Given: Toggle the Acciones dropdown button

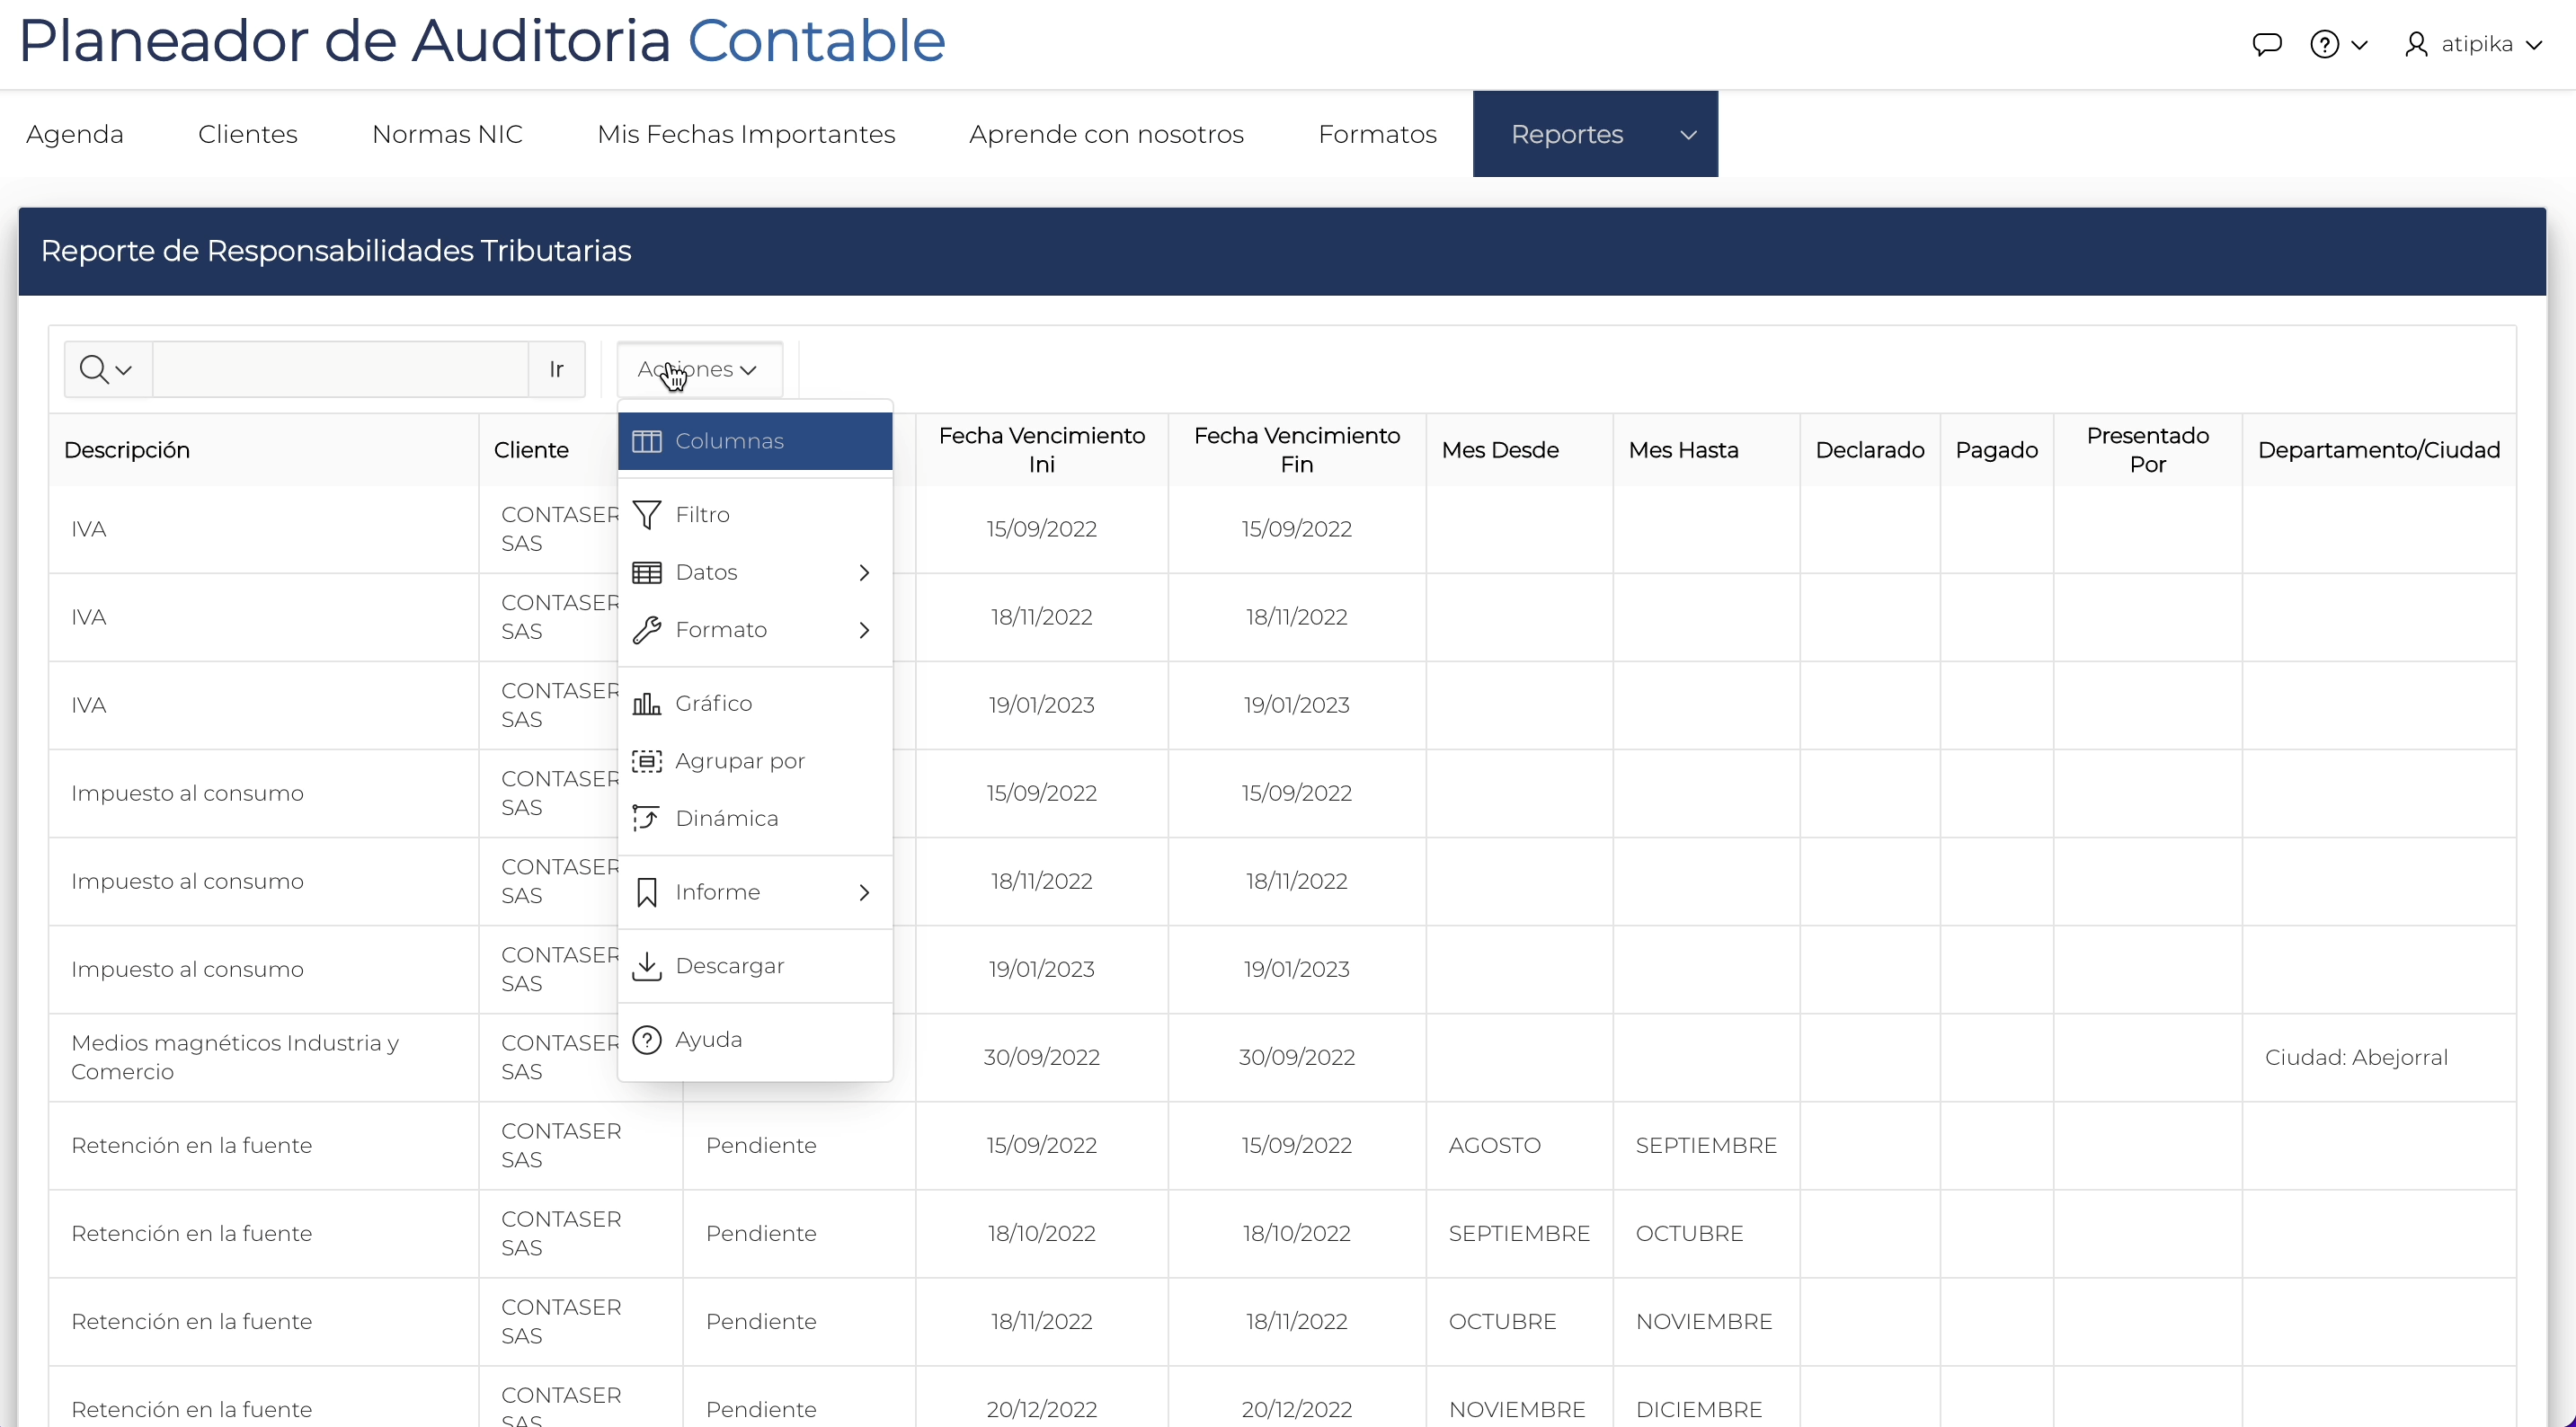Looking at the screenshot, I should coord(699,369).
